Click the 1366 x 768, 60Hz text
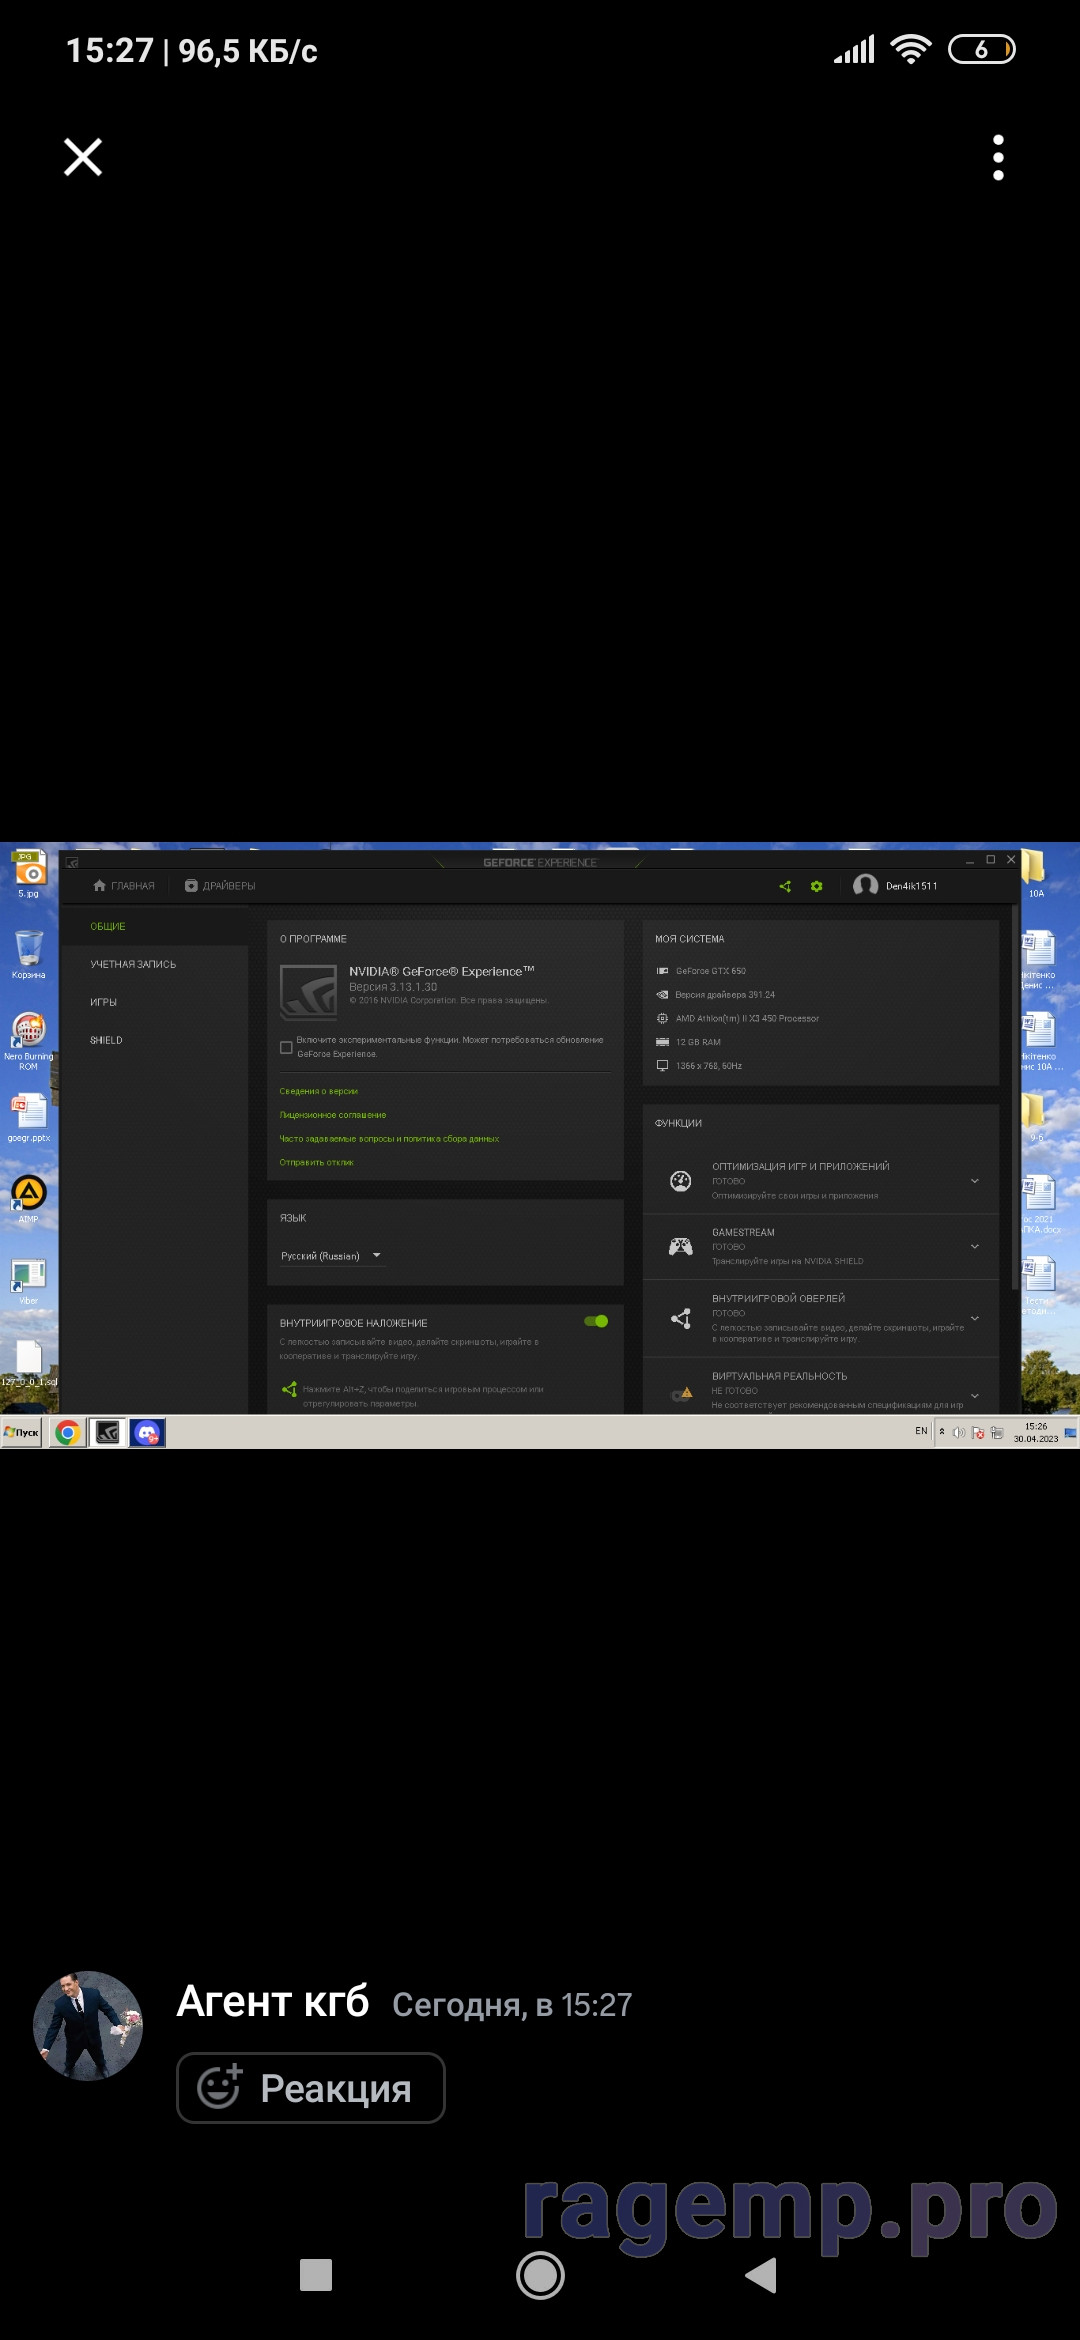This screenshot has width=1080, height=2340. pyautogui.click(x=709, y=1066)
